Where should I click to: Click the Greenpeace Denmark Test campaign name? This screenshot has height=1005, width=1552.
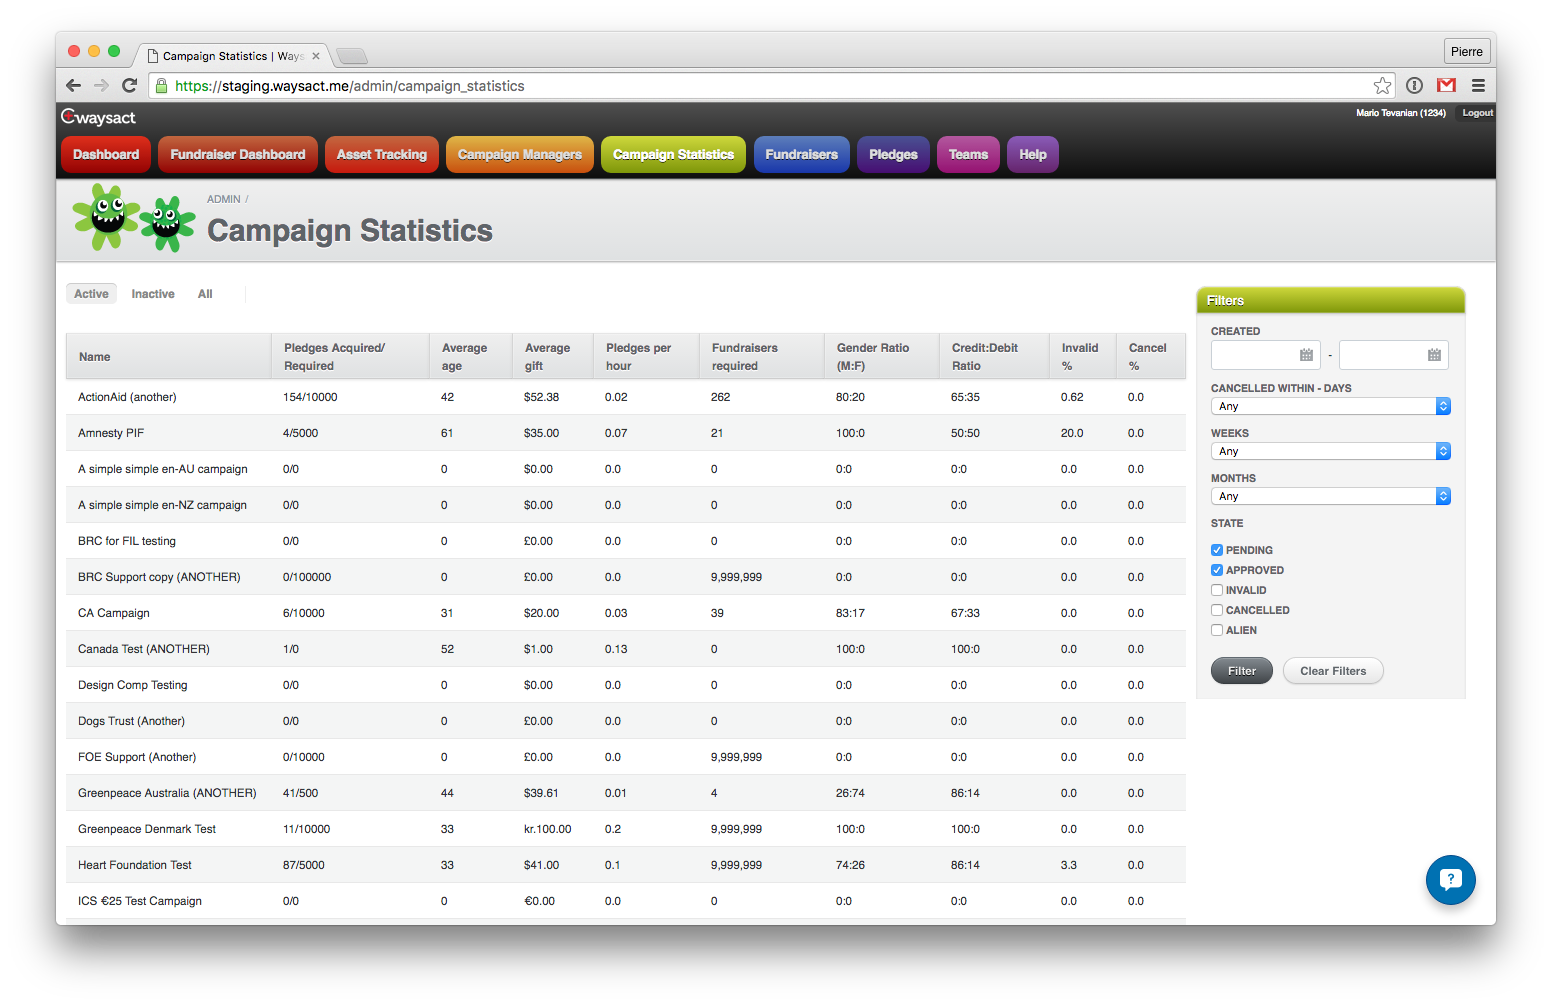[x=147, y=829]
